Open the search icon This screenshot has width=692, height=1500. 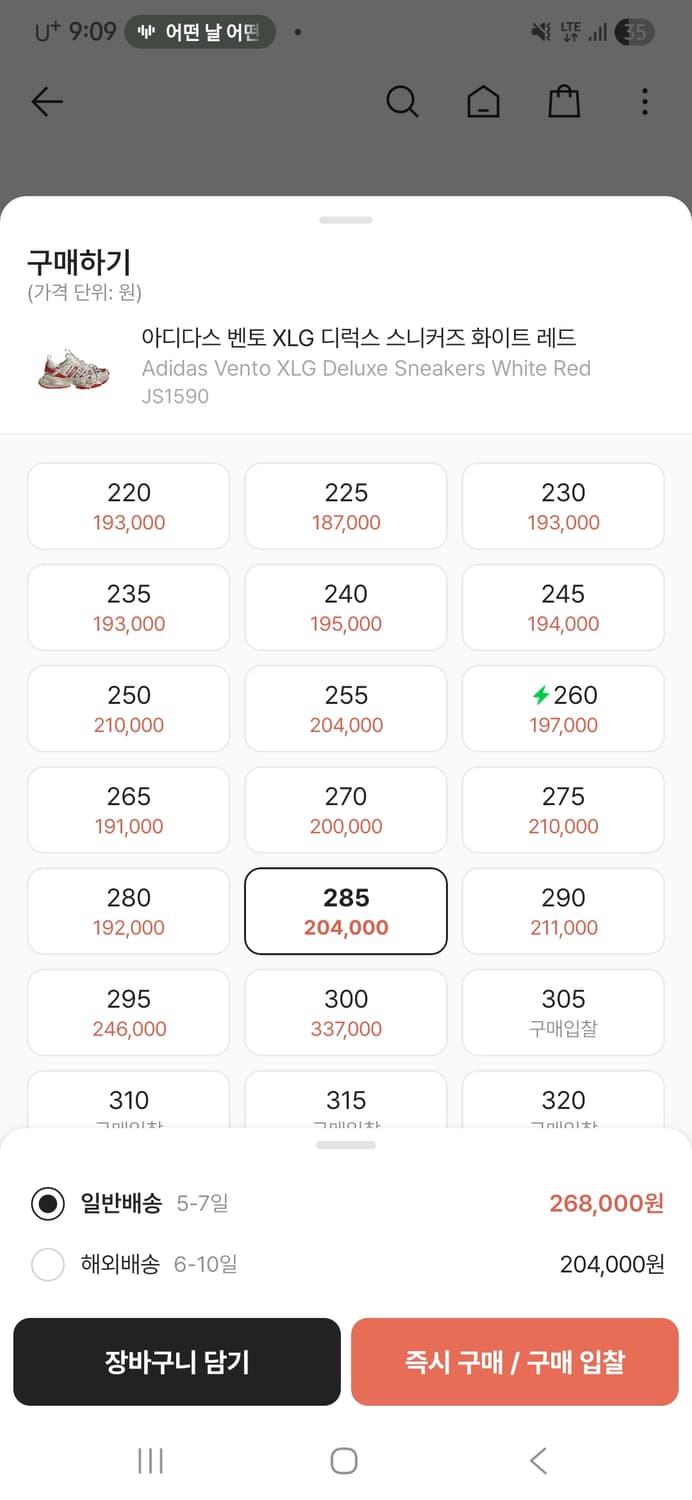(402, 101)
